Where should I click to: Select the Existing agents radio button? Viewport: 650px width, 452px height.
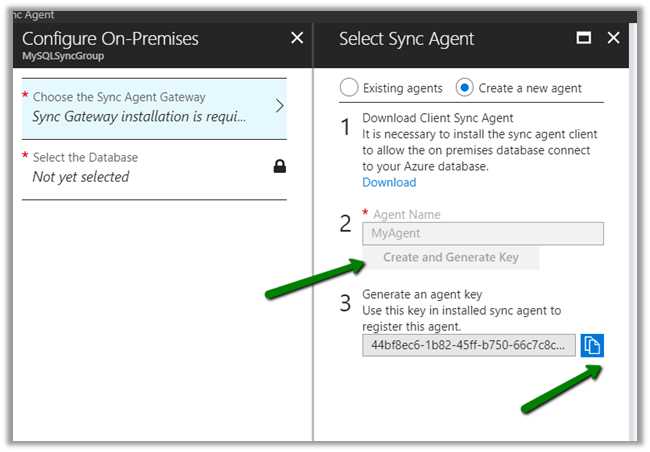(349, 87)
